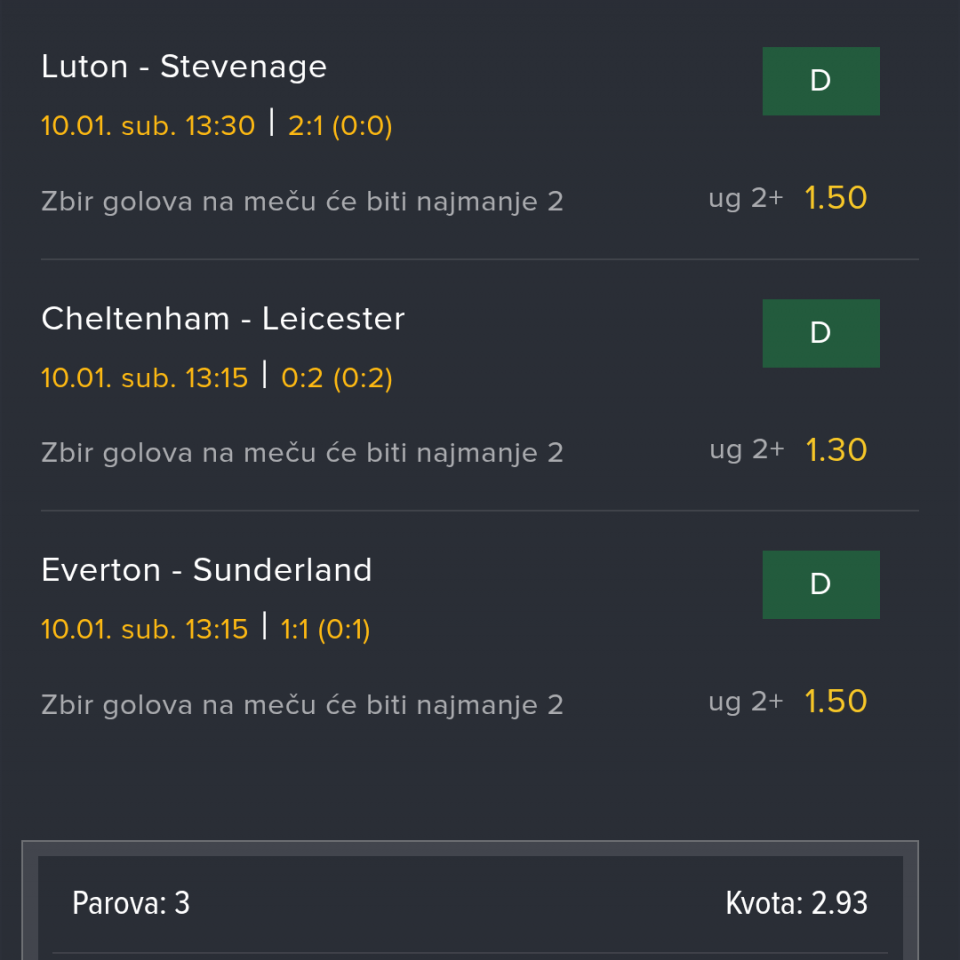Click the 1.50 odds for Luton match

(836, 198)
